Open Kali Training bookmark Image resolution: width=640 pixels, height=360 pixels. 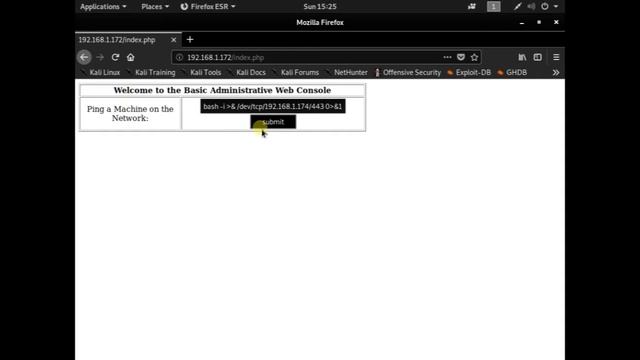point(151,73)
